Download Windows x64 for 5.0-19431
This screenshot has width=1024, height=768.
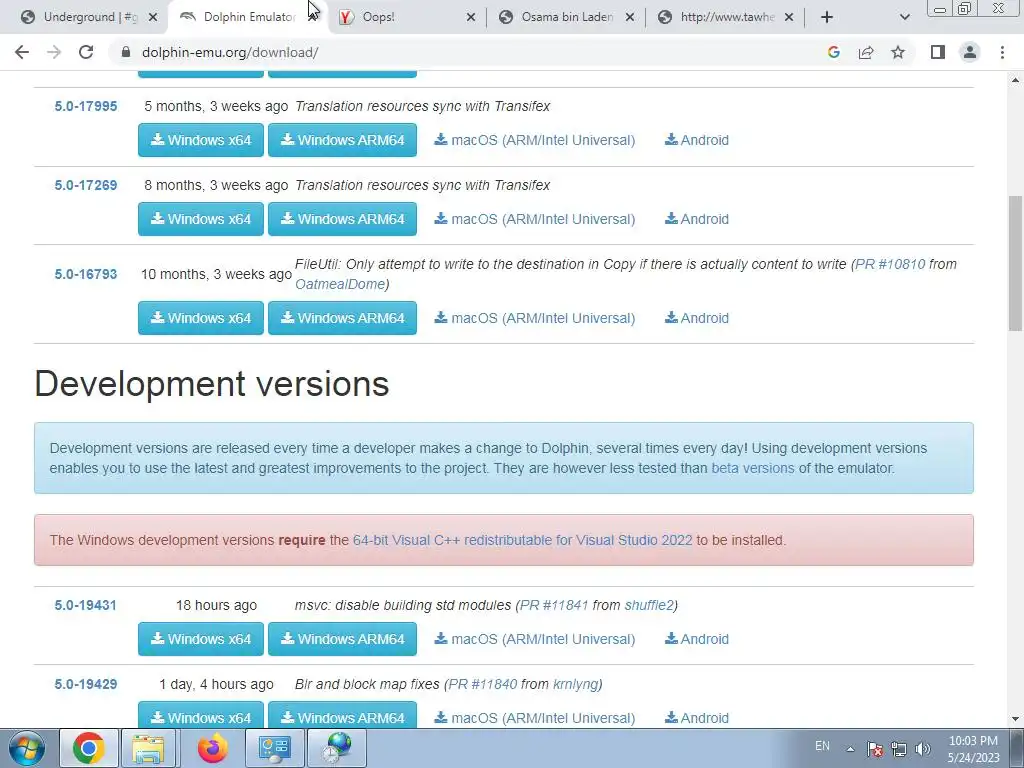tap(200, 639)
